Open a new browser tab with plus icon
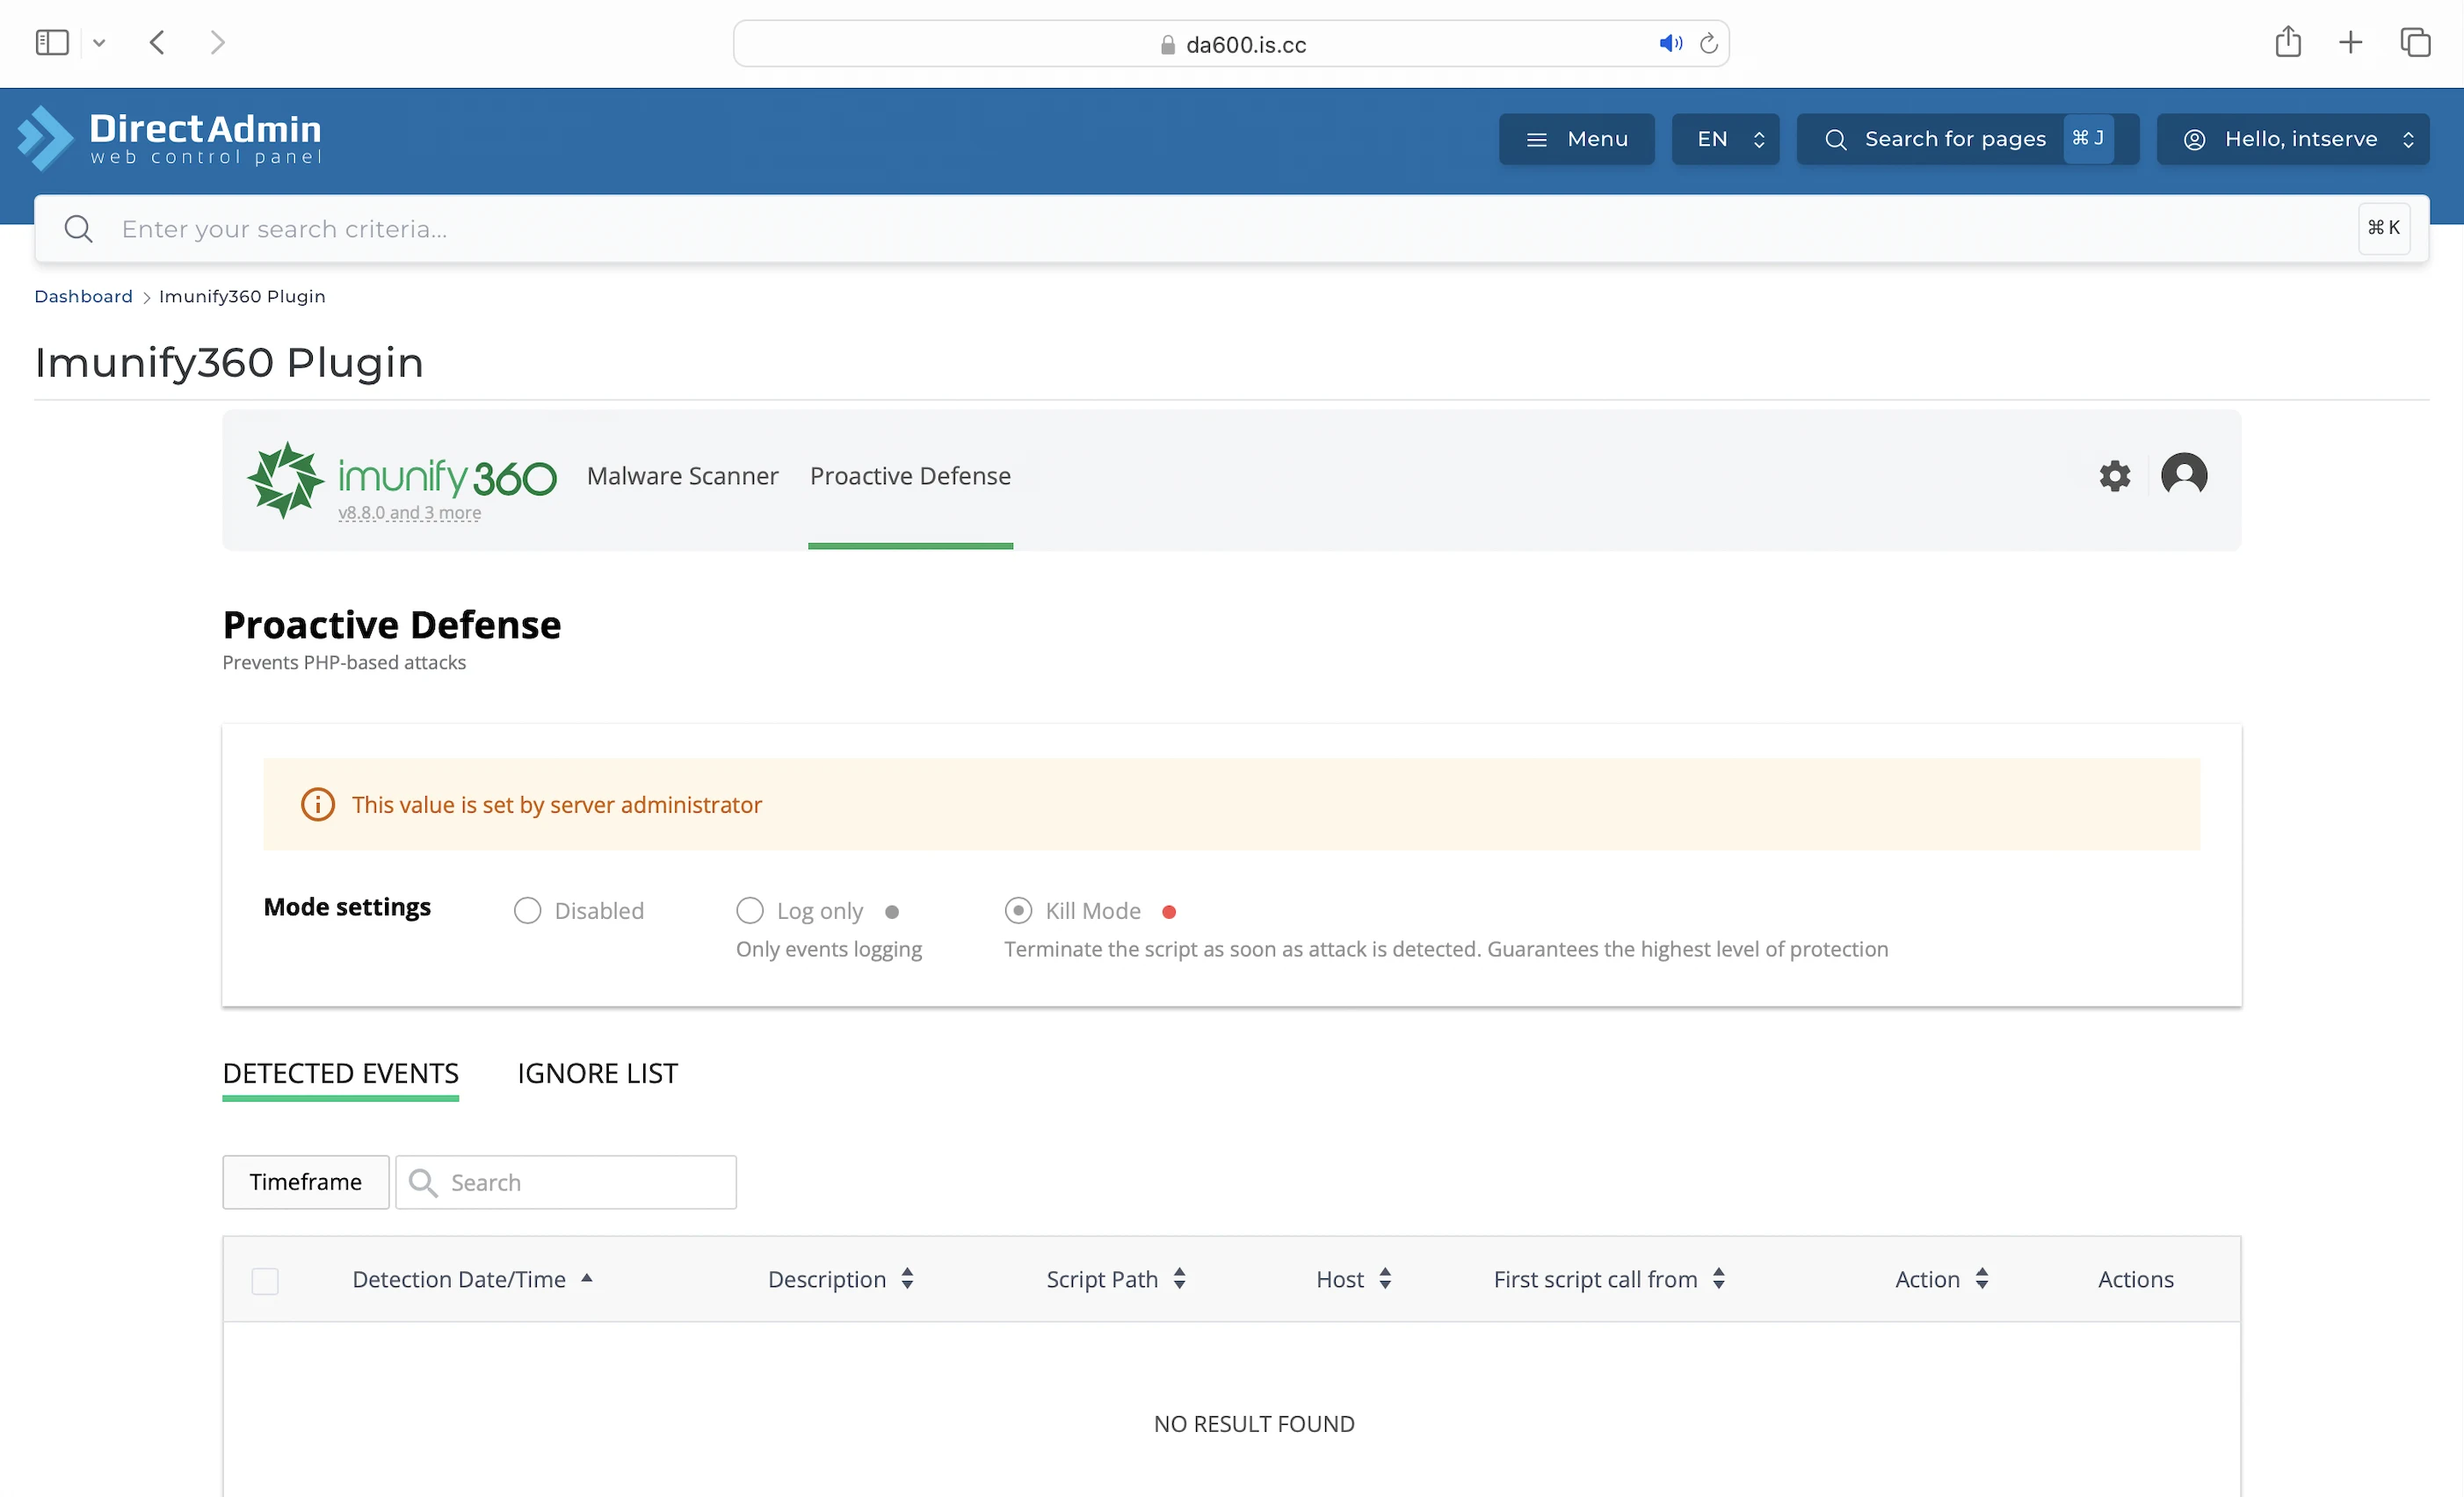 tap(2350, 42)
